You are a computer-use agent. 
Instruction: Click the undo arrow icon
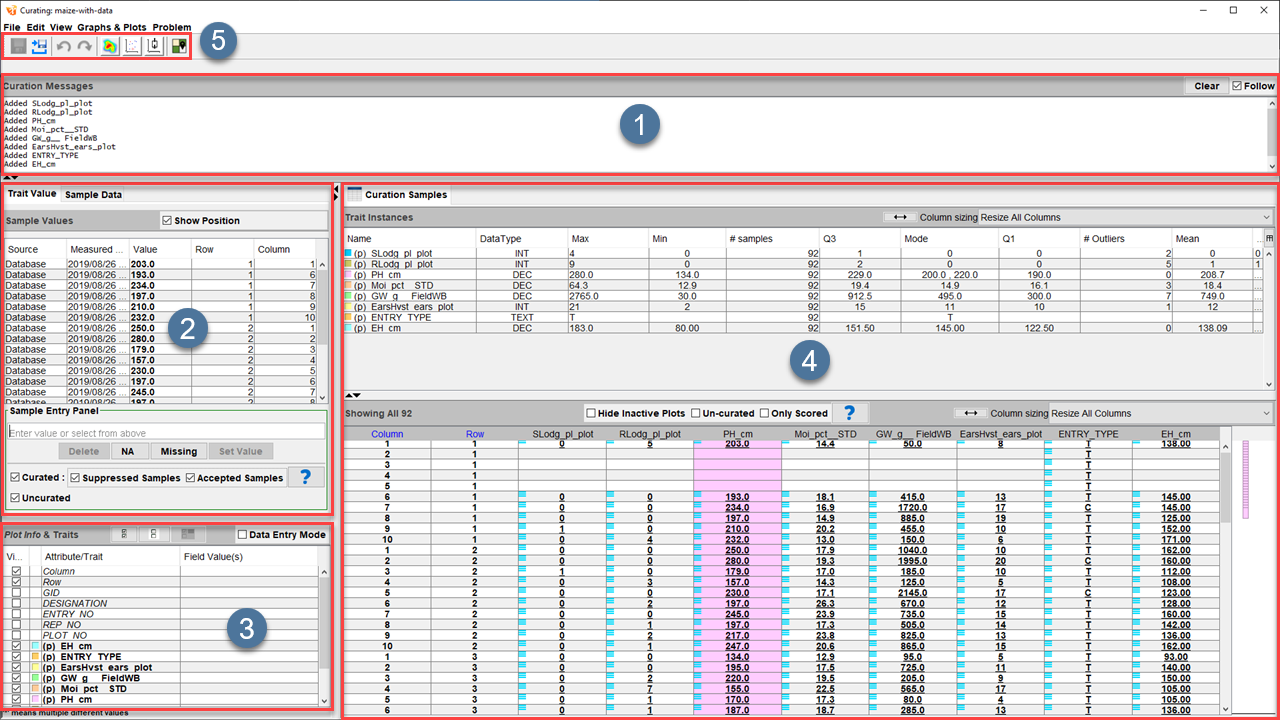tap(64, 46)
